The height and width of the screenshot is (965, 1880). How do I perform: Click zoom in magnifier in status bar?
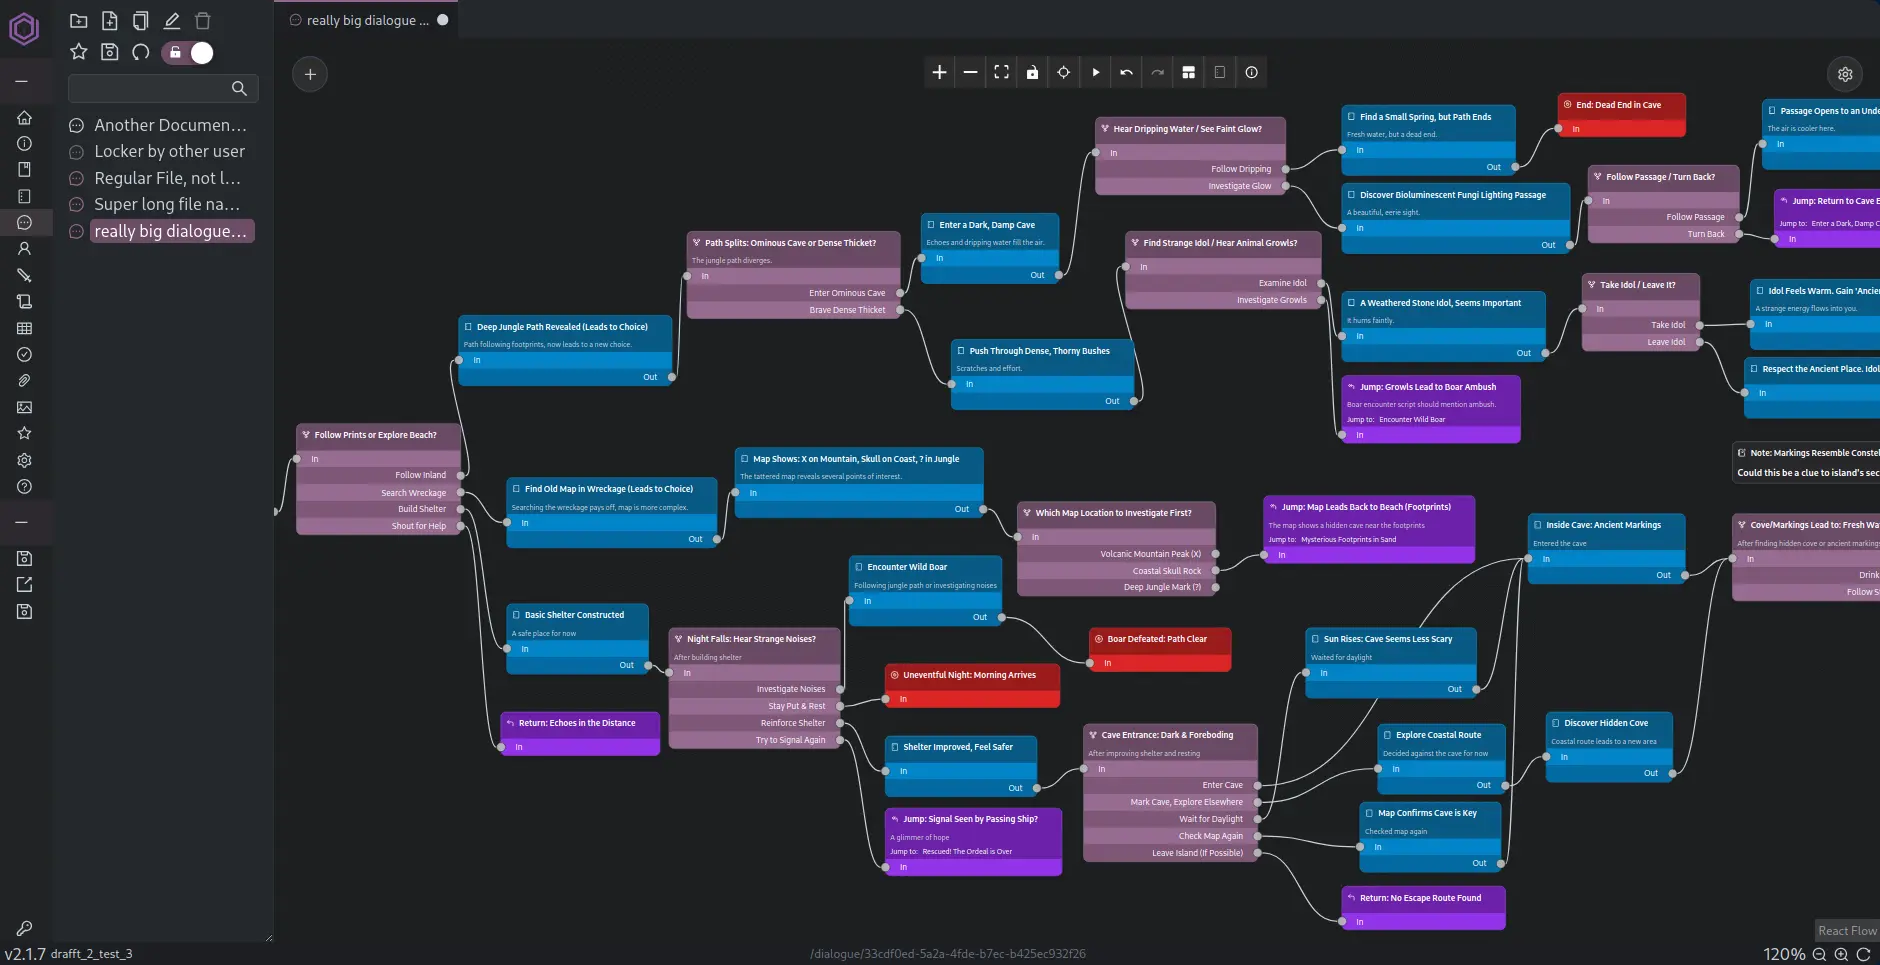click(x=1841, y=954)
